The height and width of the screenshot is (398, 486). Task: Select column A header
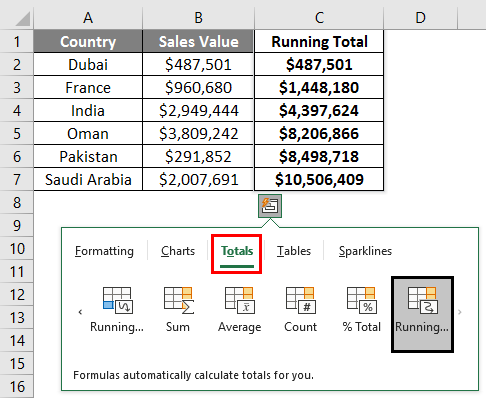[x=88, y=18]
